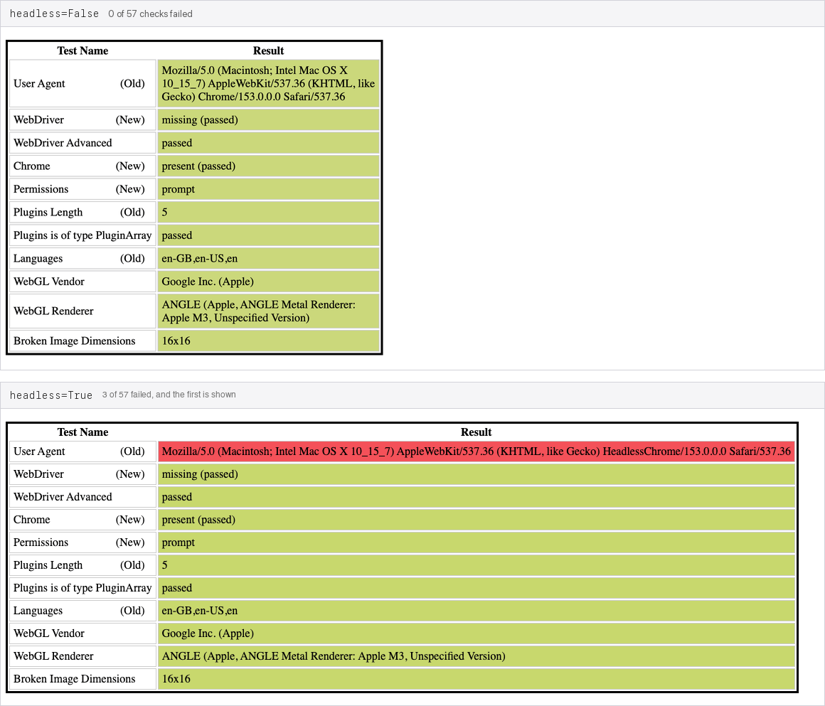Image resolution: width=825 pixels, height=706 pixels.
Task: Click the headless=True section label
Action: pyautogui.click(x=51, y=395)
